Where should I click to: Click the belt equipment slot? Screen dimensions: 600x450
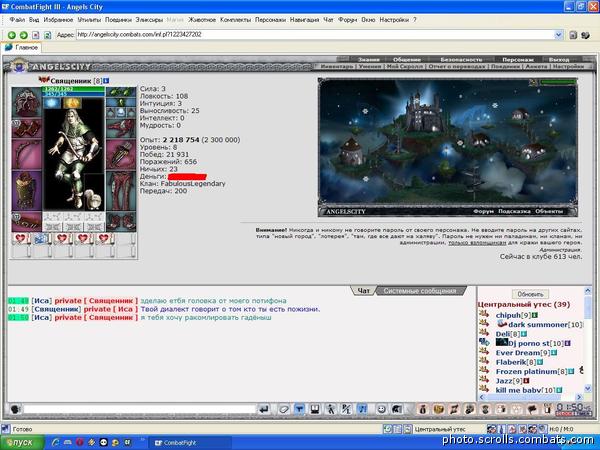point(26,222)
